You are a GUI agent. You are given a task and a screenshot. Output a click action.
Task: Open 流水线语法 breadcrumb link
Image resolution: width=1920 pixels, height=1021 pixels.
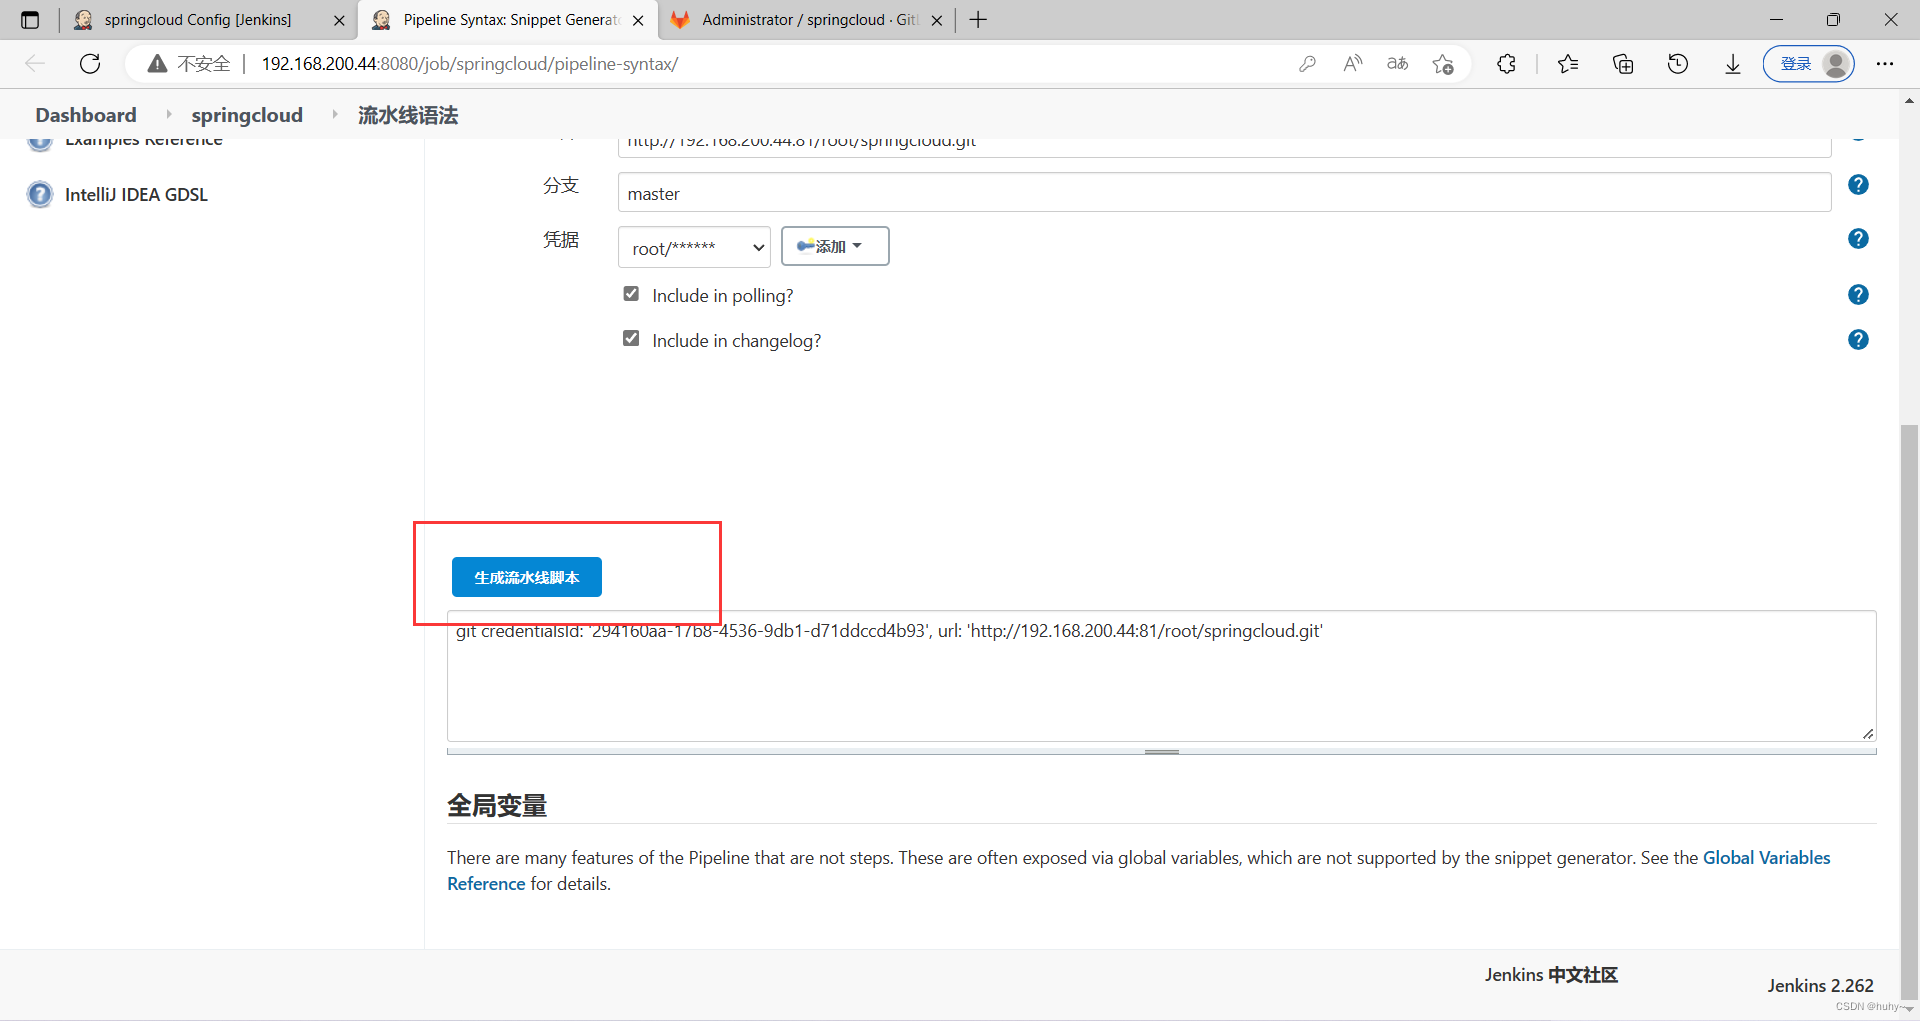pyautogui.click(x=408, y=115)
